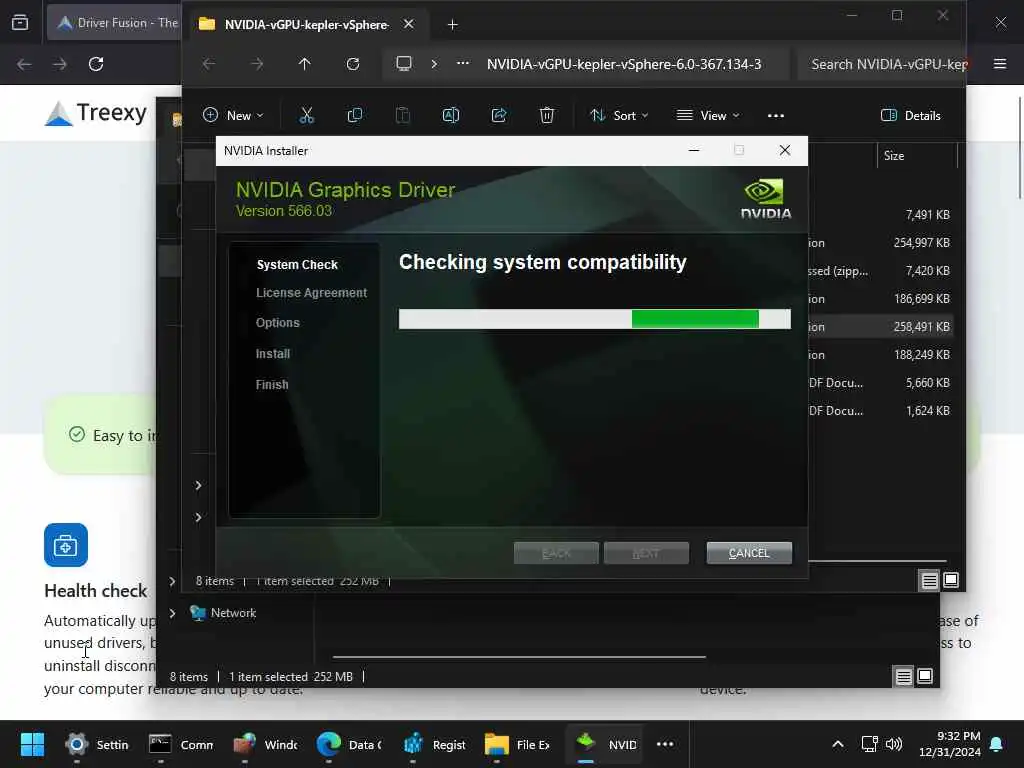Click the System Check step in installer
The height and width of the screenshot is (768, 1024).
tap(297, 264)
